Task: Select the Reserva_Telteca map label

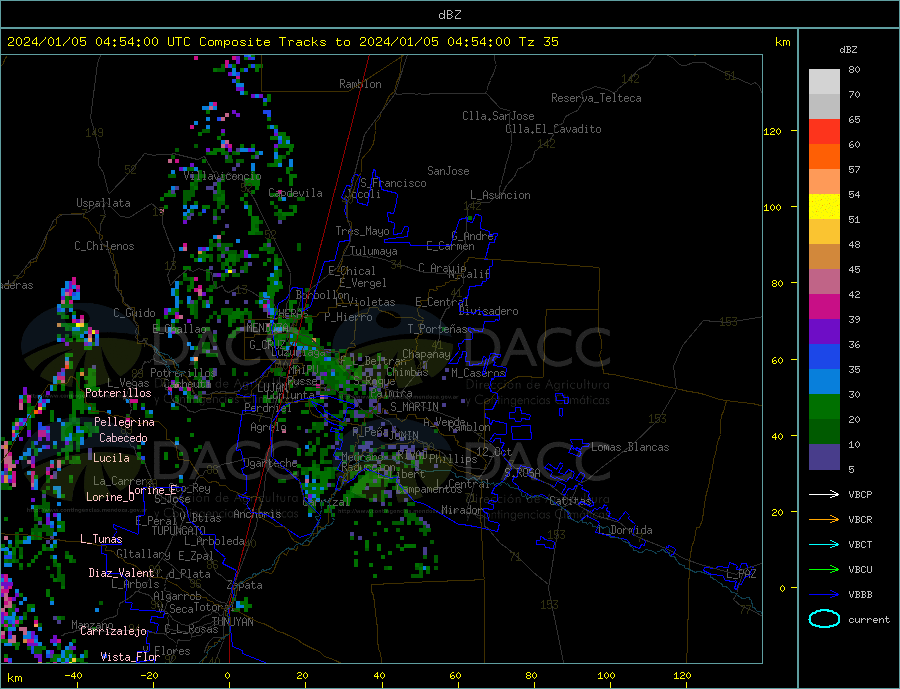Action: 596,98
